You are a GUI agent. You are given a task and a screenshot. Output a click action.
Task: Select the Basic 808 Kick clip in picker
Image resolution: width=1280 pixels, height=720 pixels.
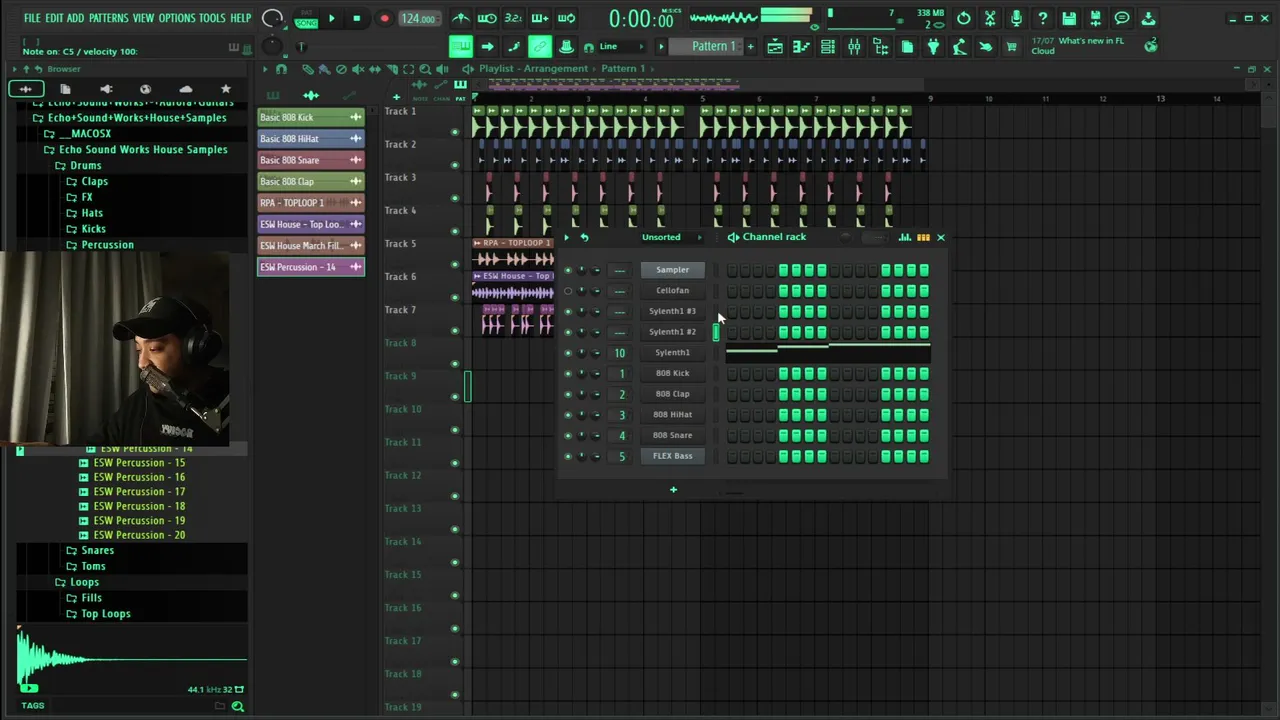[x=311, y=118]
